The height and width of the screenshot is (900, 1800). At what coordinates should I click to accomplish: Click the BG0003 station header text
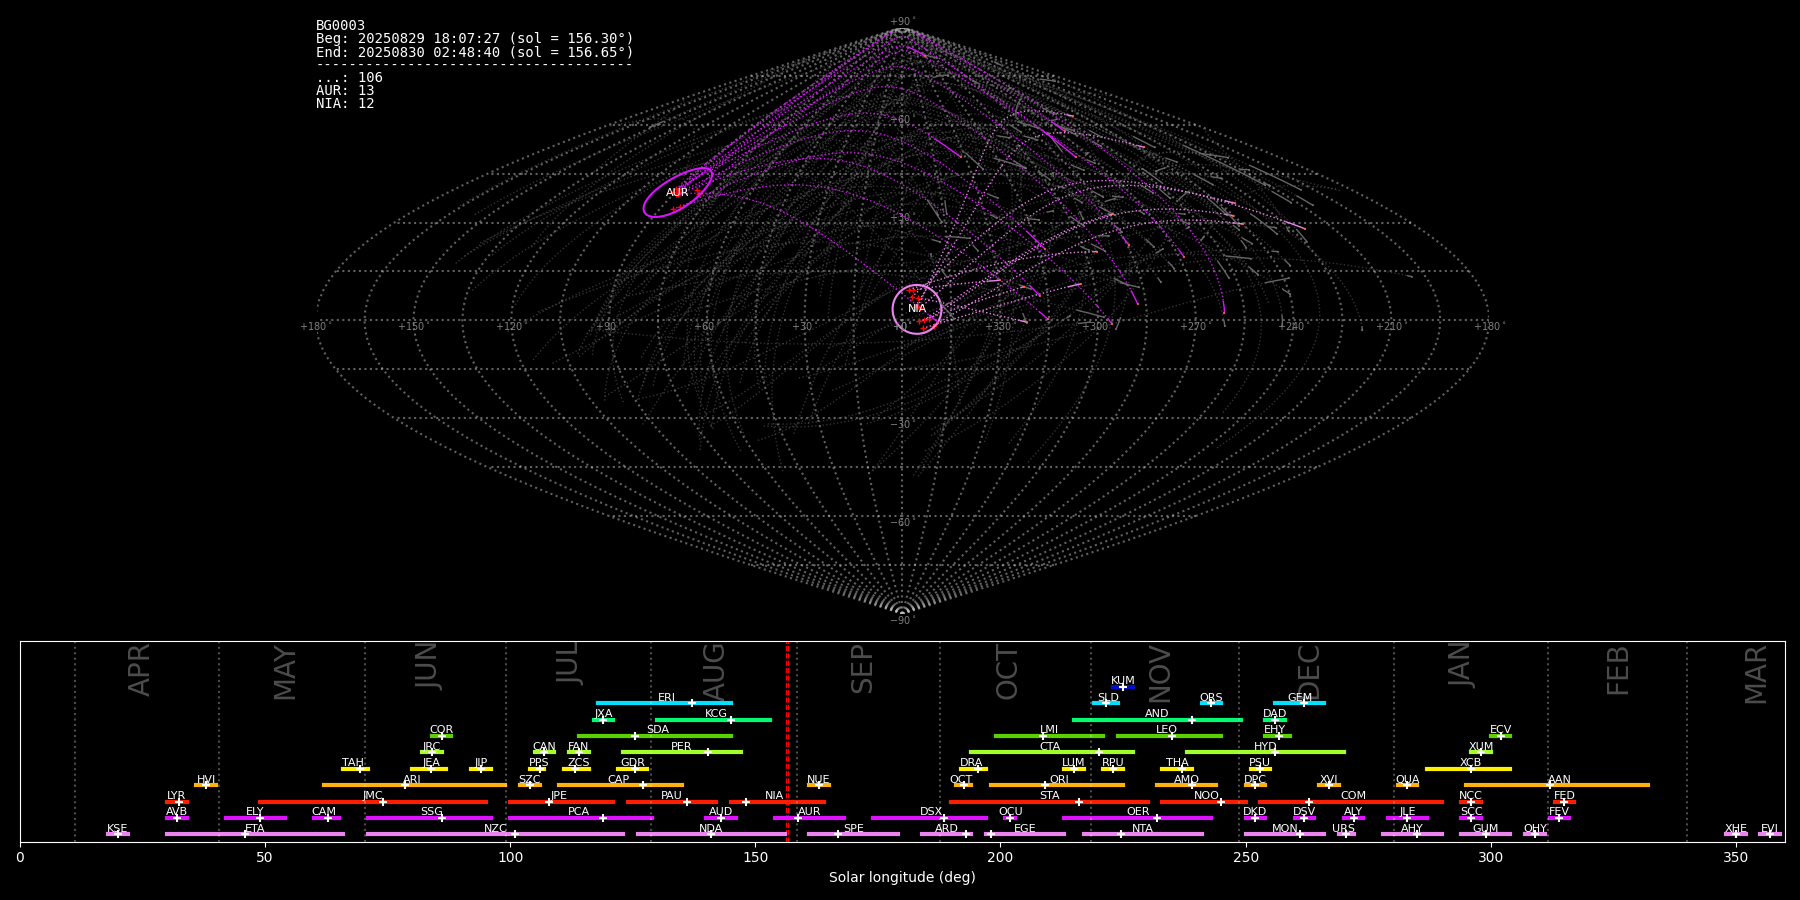[x=340, y=26]
